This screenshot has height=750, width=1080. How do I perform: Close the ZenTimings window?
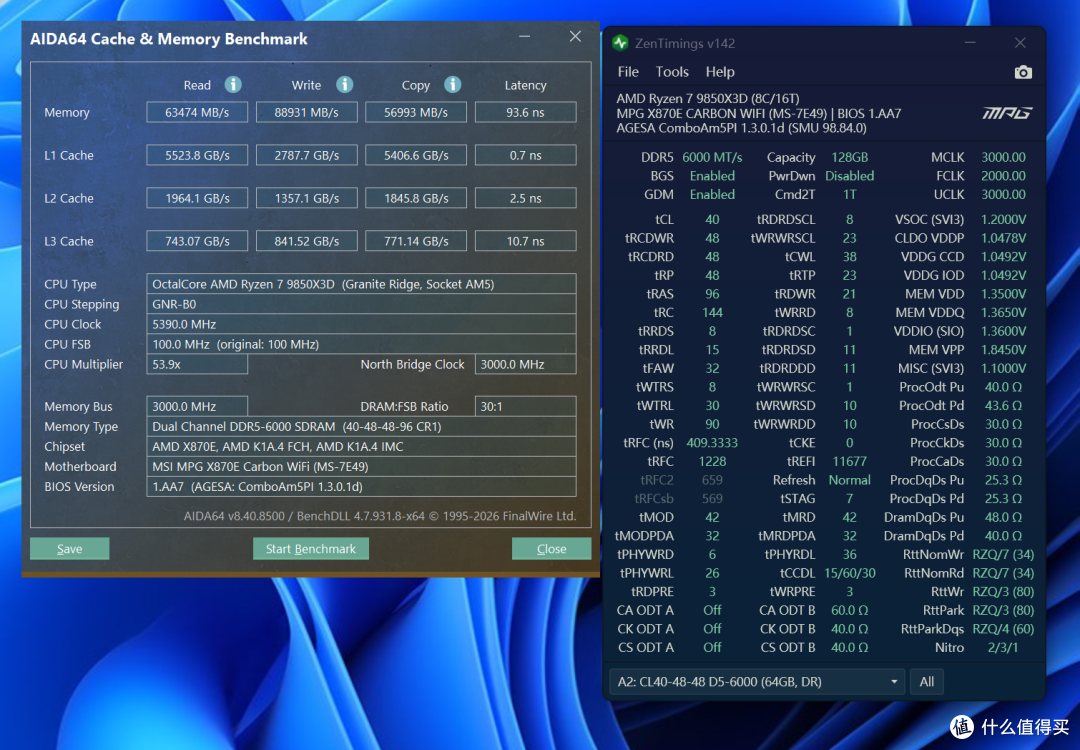[x=1020, y=43]
